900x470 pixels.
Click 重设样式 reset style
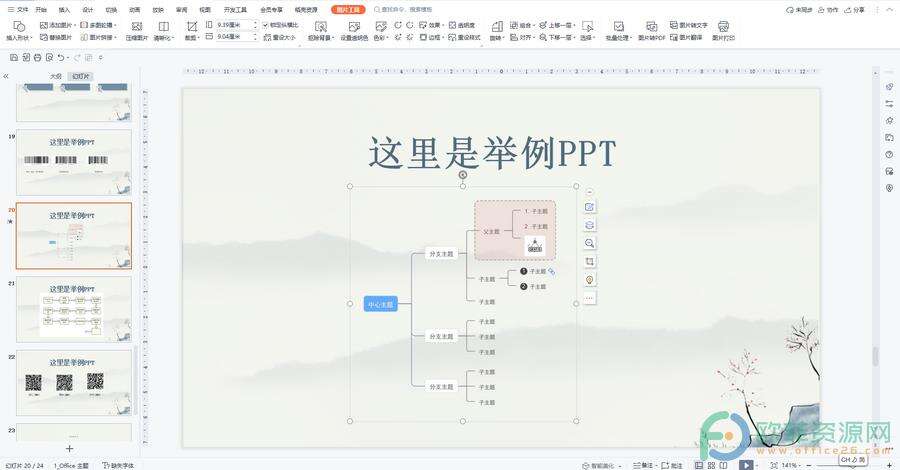(464, 37)
